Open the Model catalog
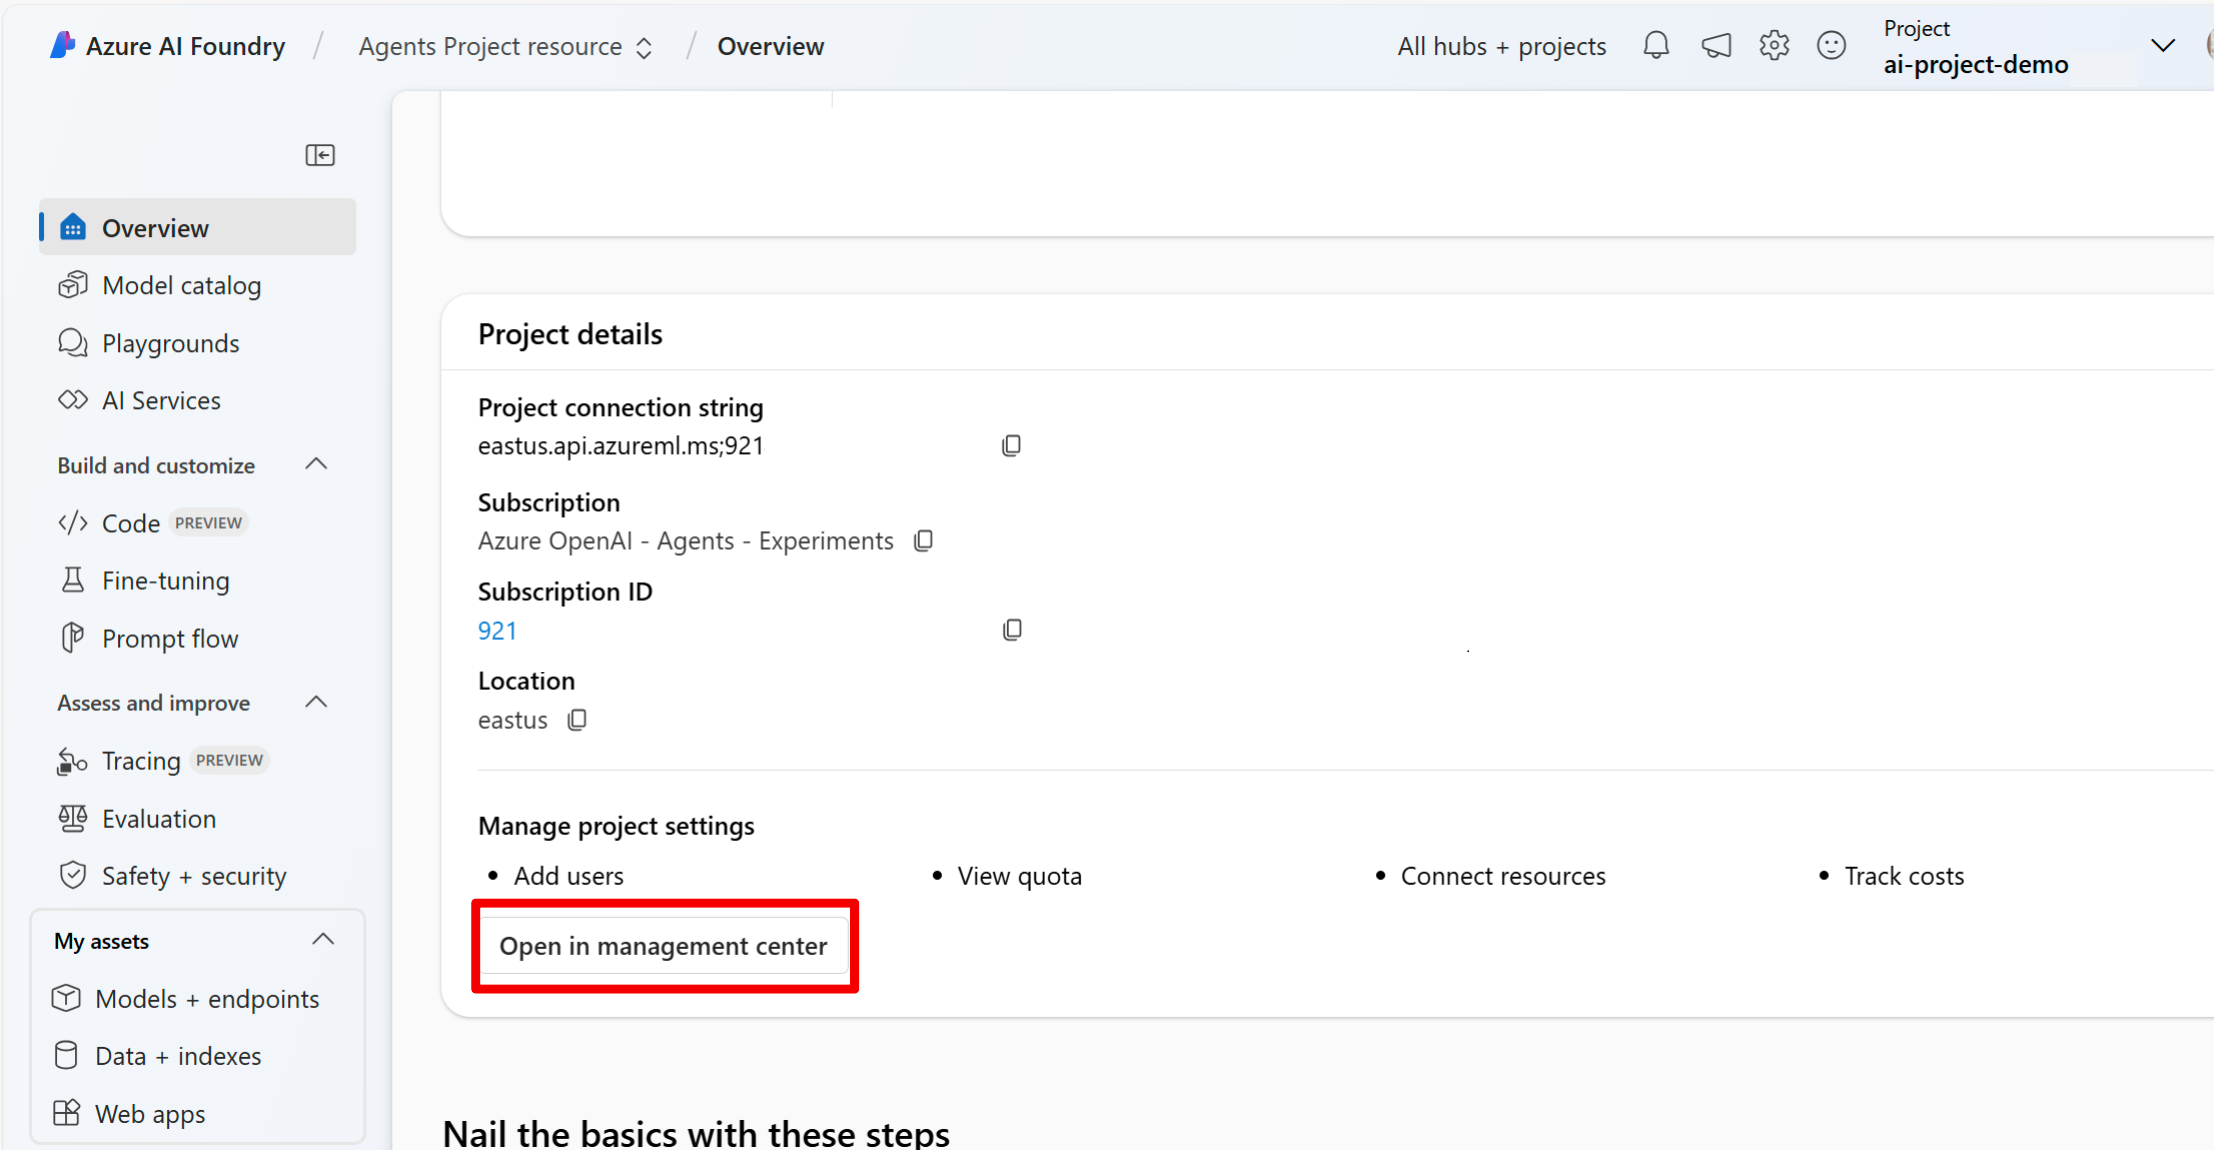The width and height of the screenshot is (2214, 1150). click(x=180, y=285)
